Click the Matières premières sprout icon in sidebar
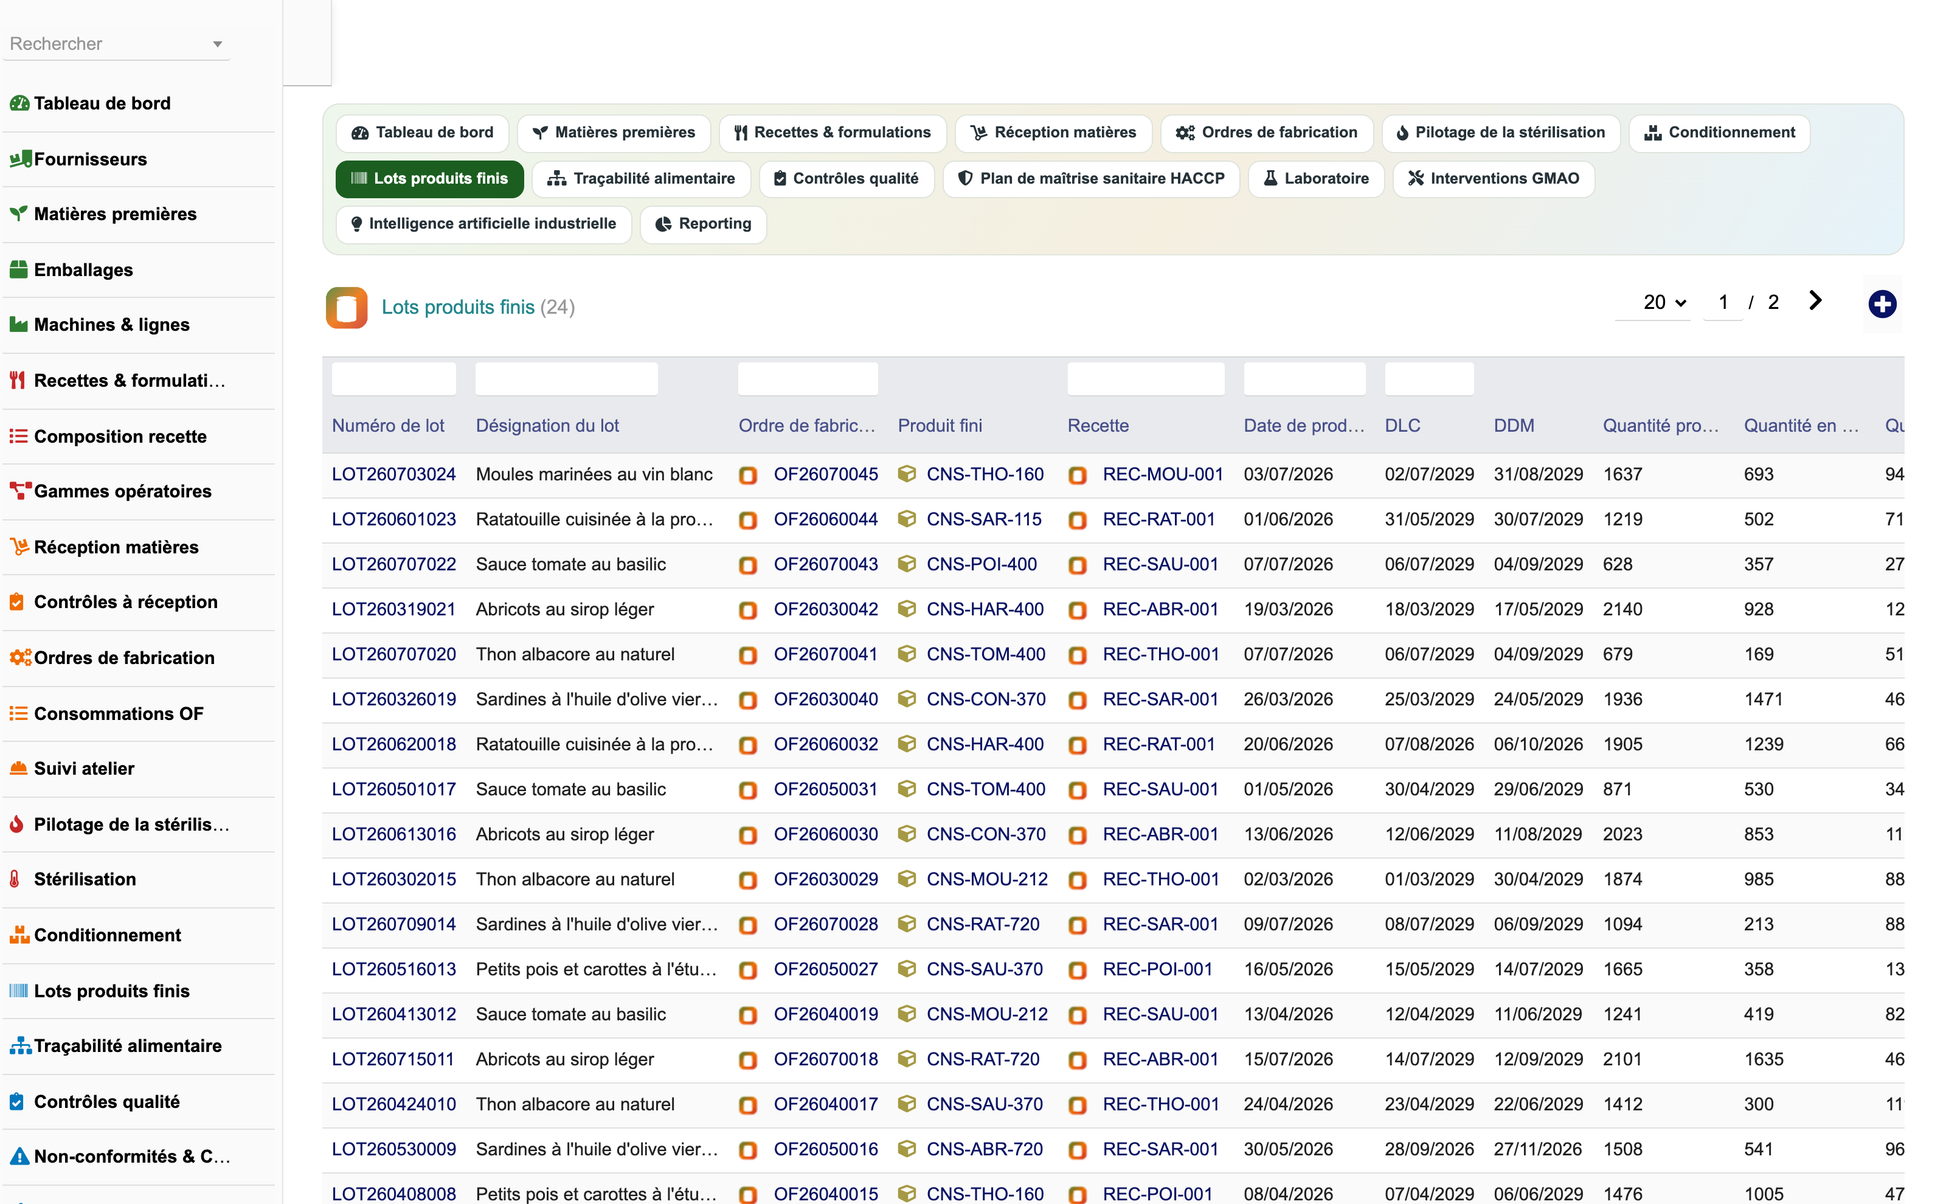The image size is (1946, 1204). click(19, 214)
